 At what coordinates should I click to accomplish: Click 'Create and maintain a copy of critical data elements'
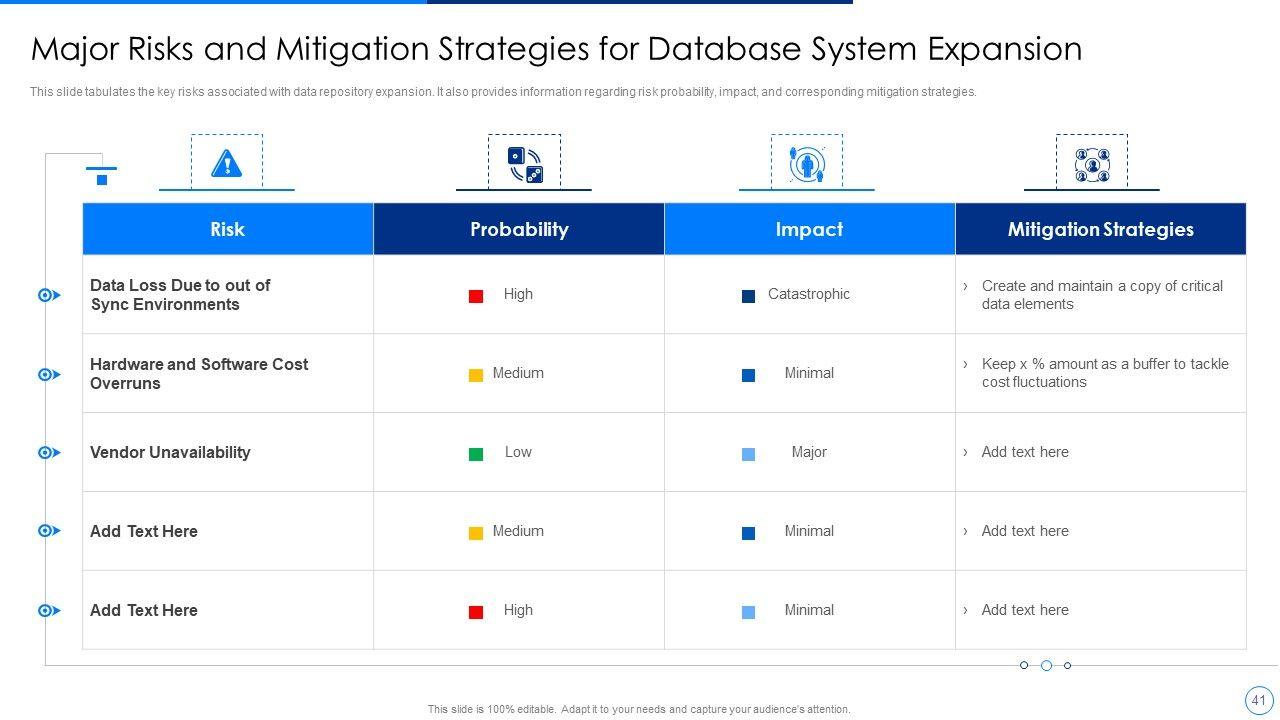click(1102, 295)
